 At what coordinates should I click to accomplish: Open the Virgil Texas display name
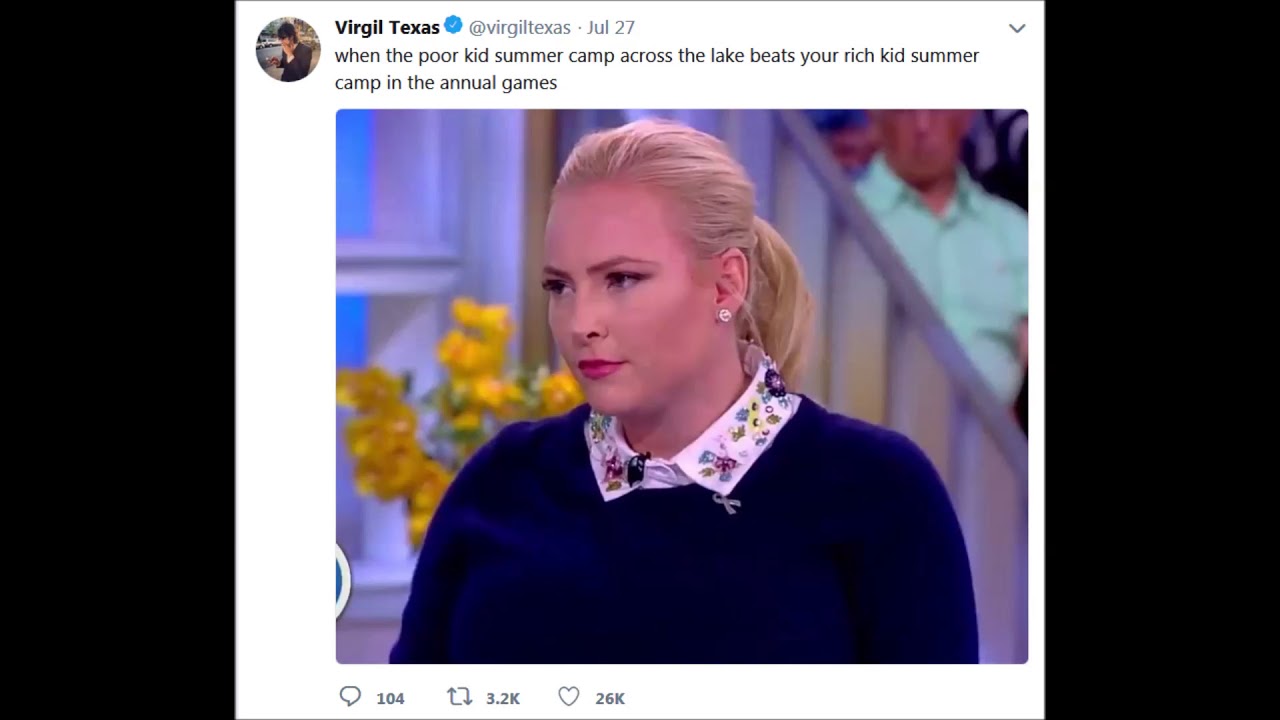coord(387,27)
